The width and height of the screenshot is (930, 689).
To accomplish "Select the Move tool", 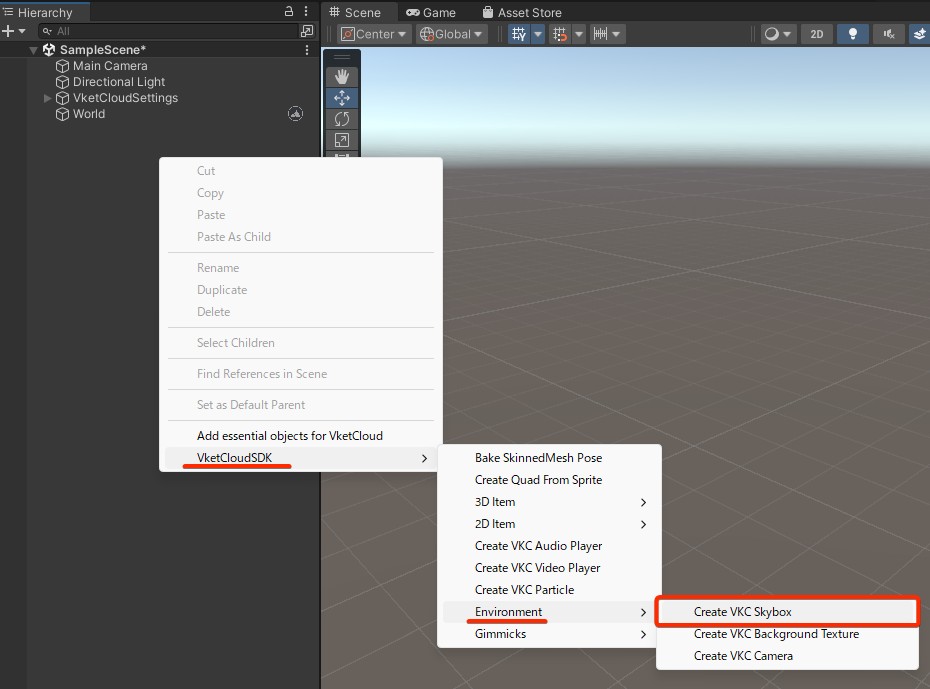I will point(342,98).
